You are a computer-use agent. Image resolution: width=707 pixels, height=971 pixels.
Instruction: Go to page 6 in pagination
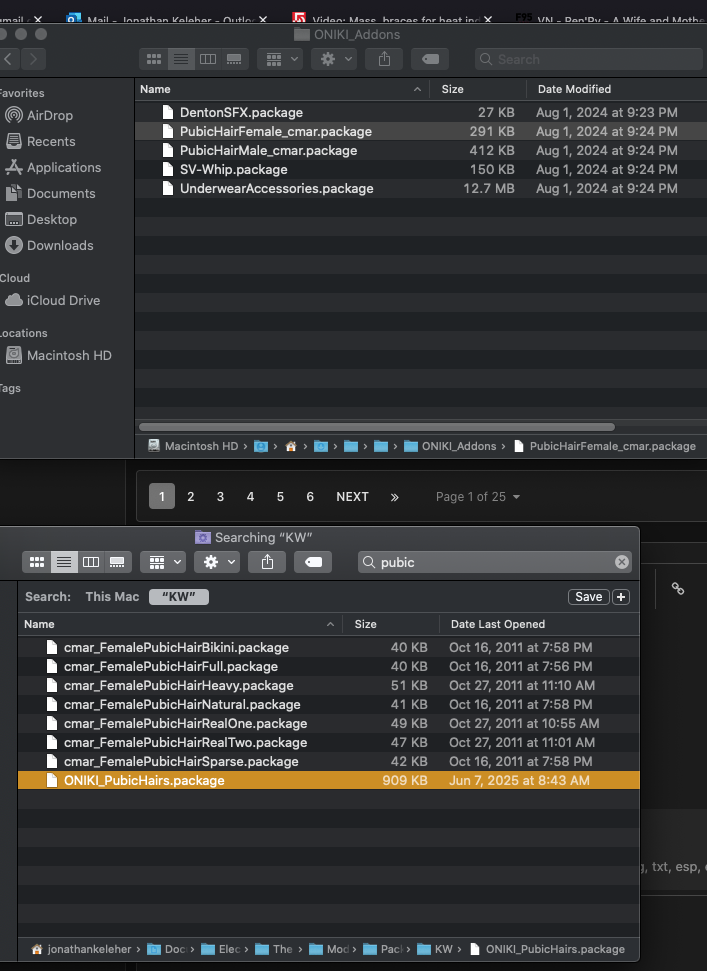coord(310,497)
